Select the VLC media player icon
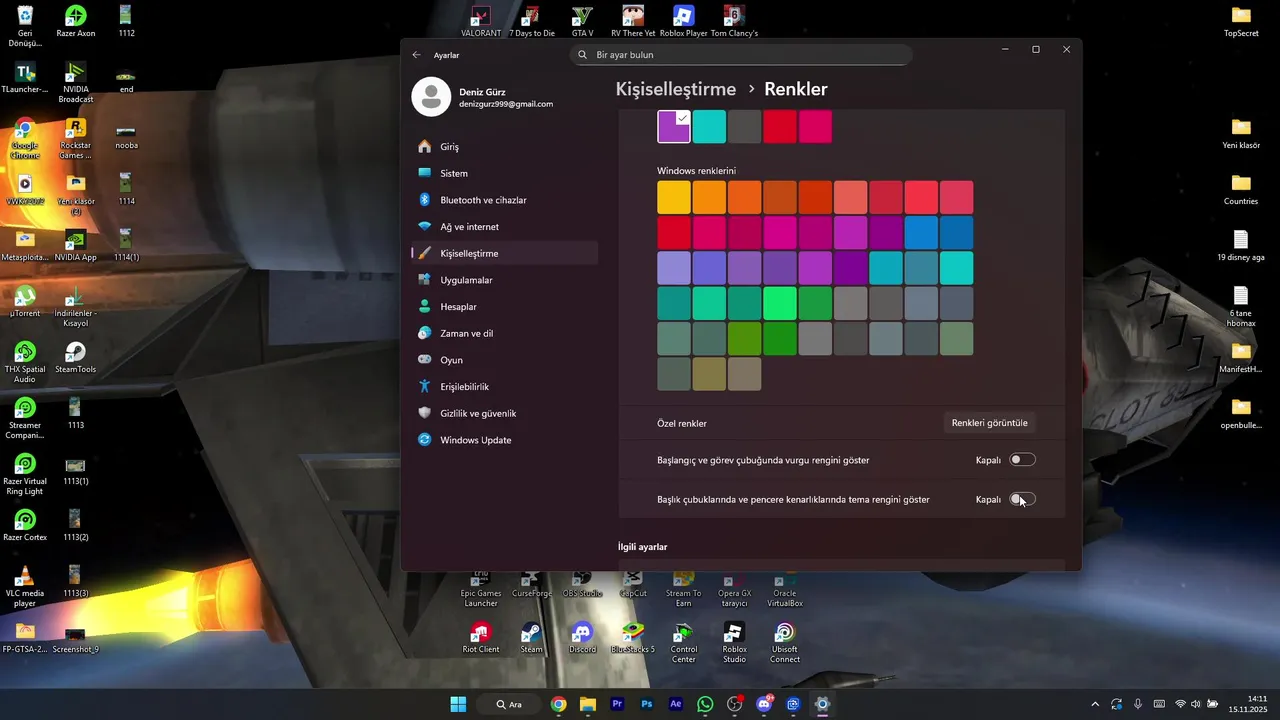 [25, 586]
